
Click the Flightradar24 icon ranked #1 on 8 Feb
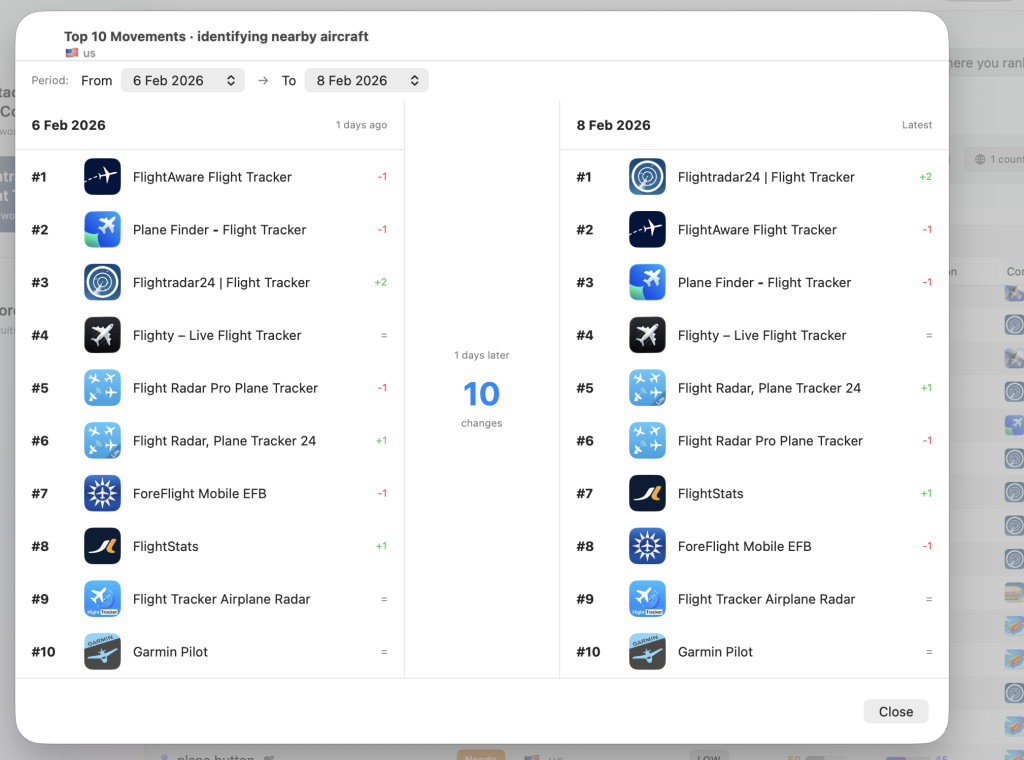[647, 177]
